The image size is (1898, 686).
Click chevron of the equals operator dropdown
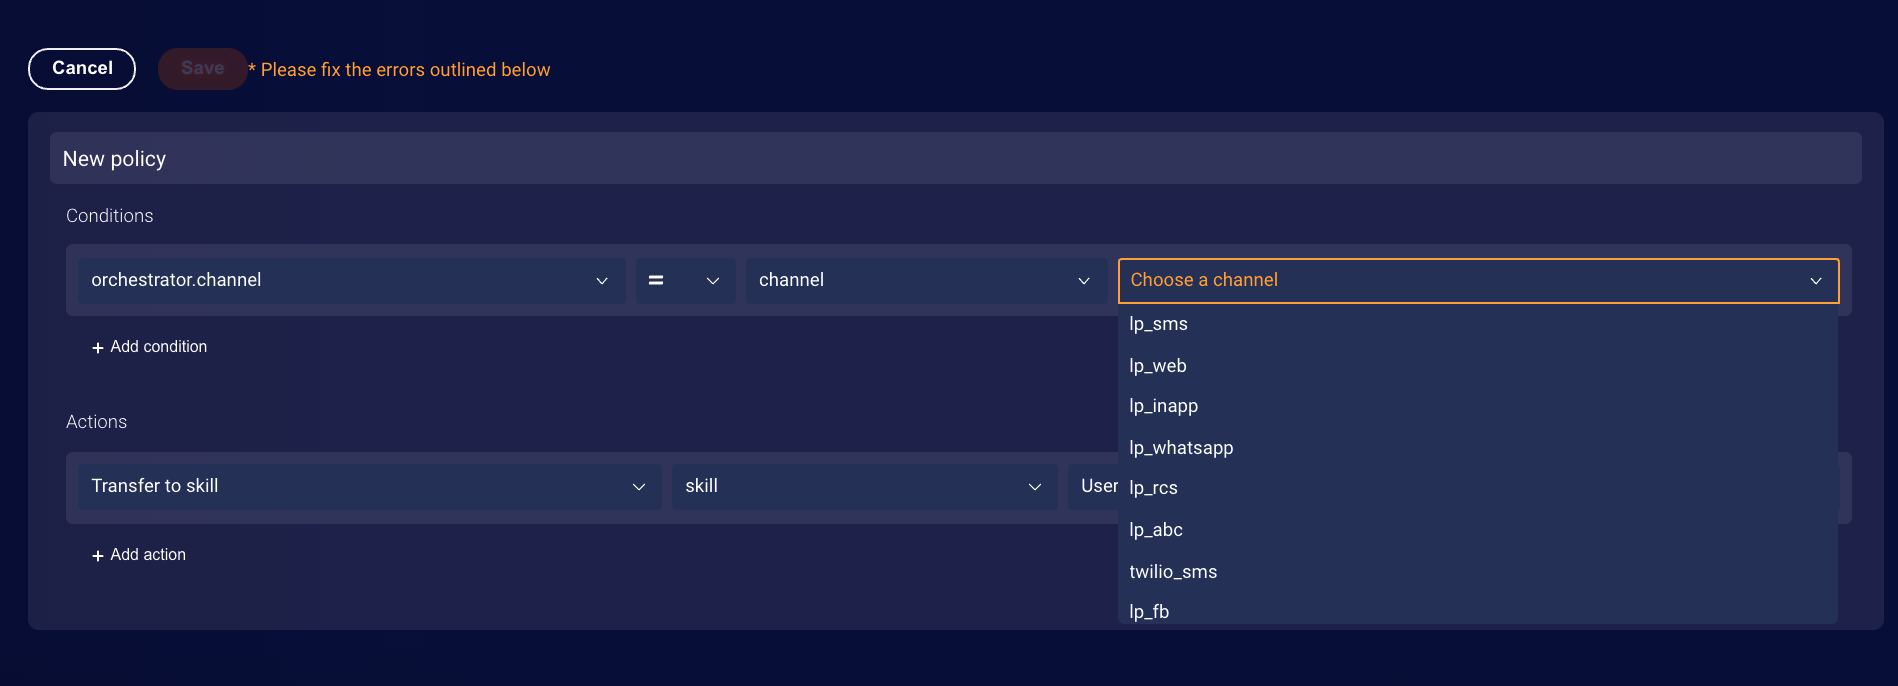coord(713,281)
